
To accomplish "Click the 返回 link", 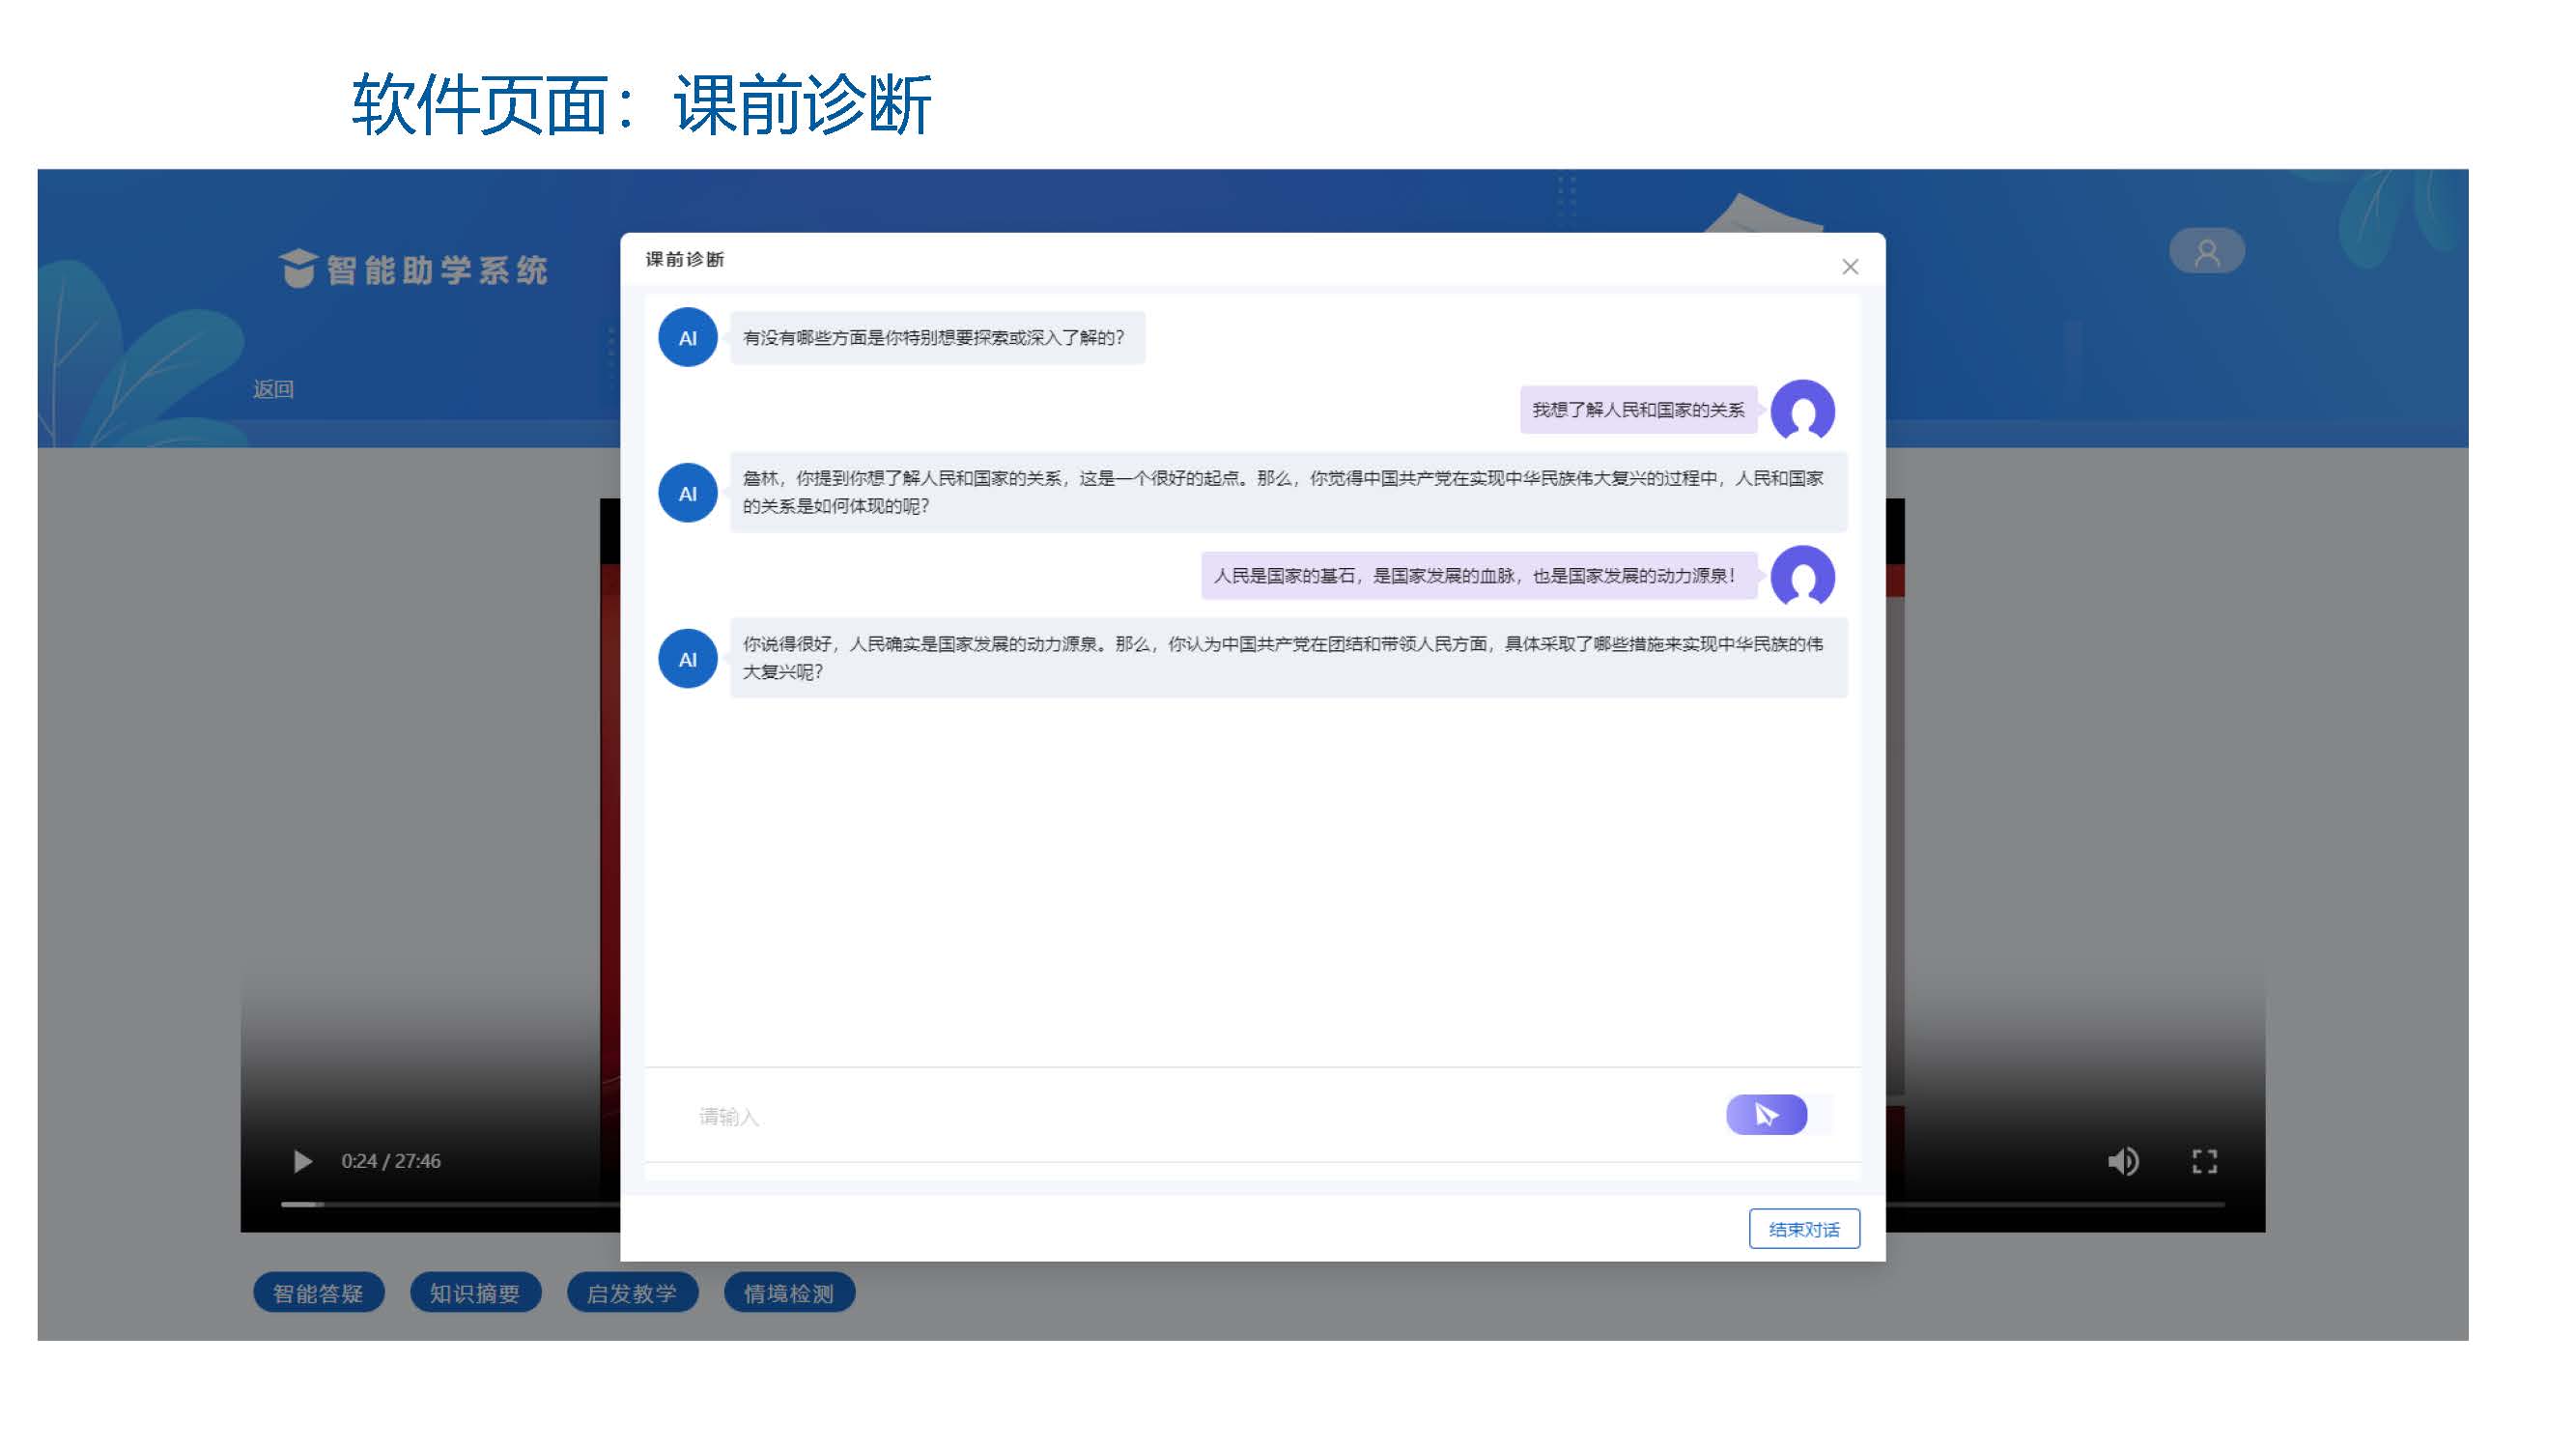I will pos(273,389).
